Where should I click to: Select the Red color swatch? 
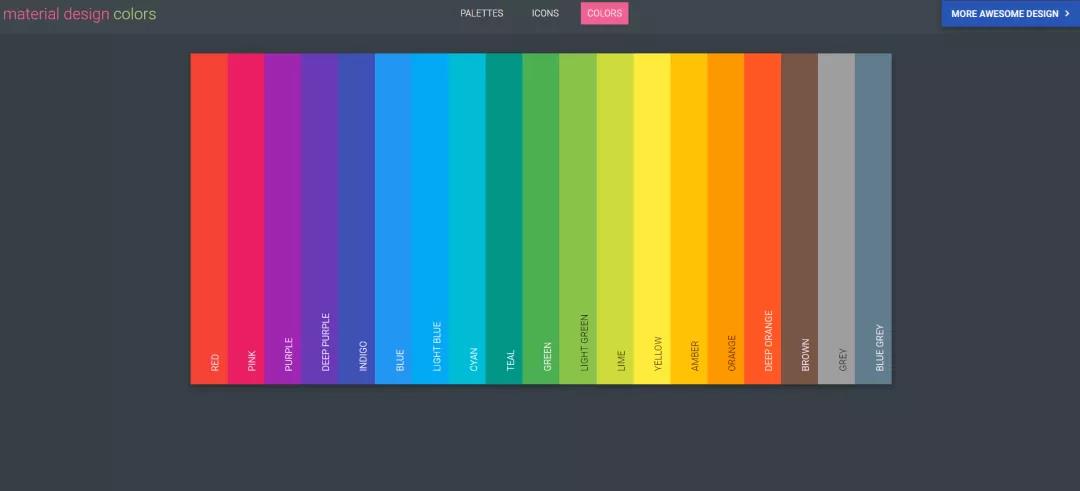coord(209,218)
